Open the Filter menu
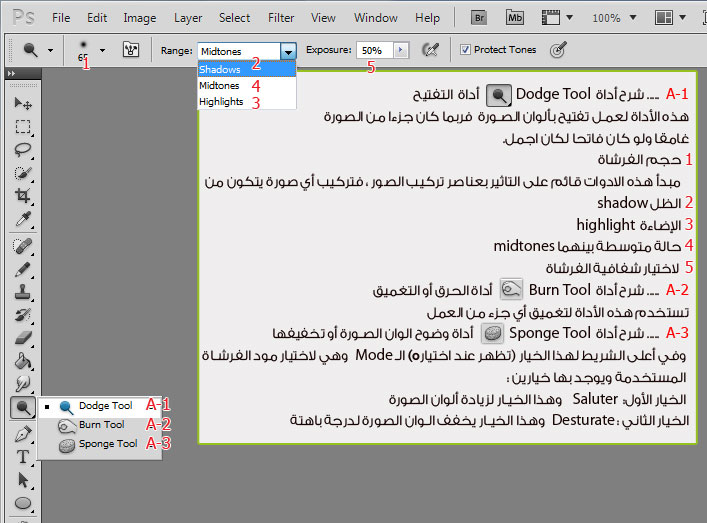Viewport: 707px width, 523px height. [281, 18]
